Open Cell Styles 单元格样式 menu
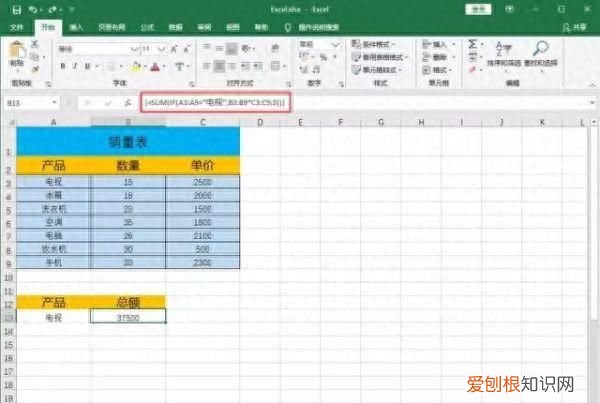 377,70
